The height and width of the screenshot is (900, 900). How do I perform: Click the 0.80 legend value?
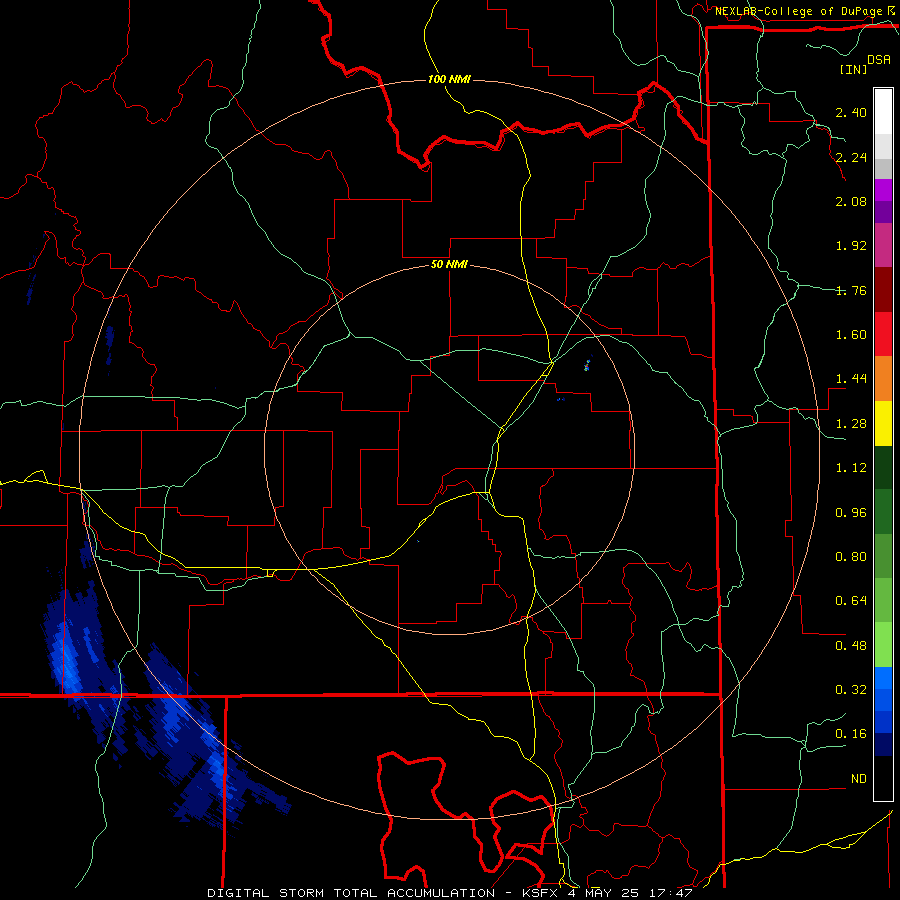[x=851, y=557]
